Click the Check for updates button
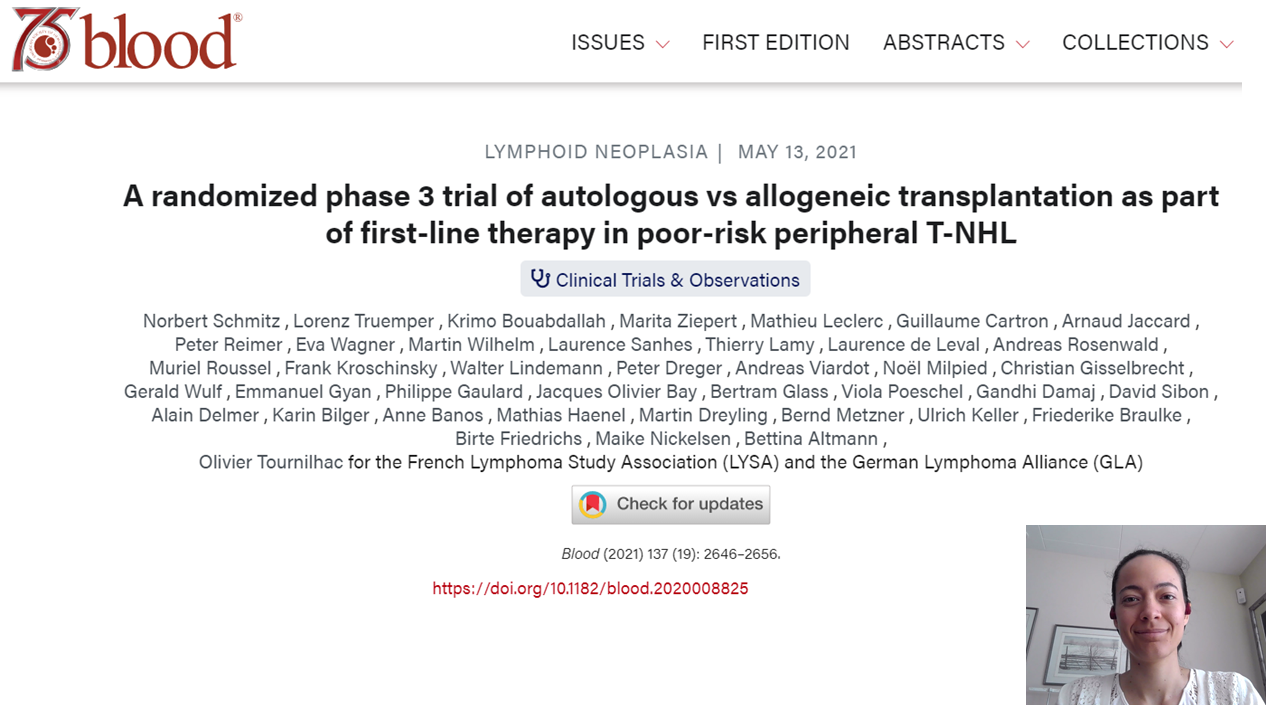Viewport: 1266px width, 705px height. point(670,504)
